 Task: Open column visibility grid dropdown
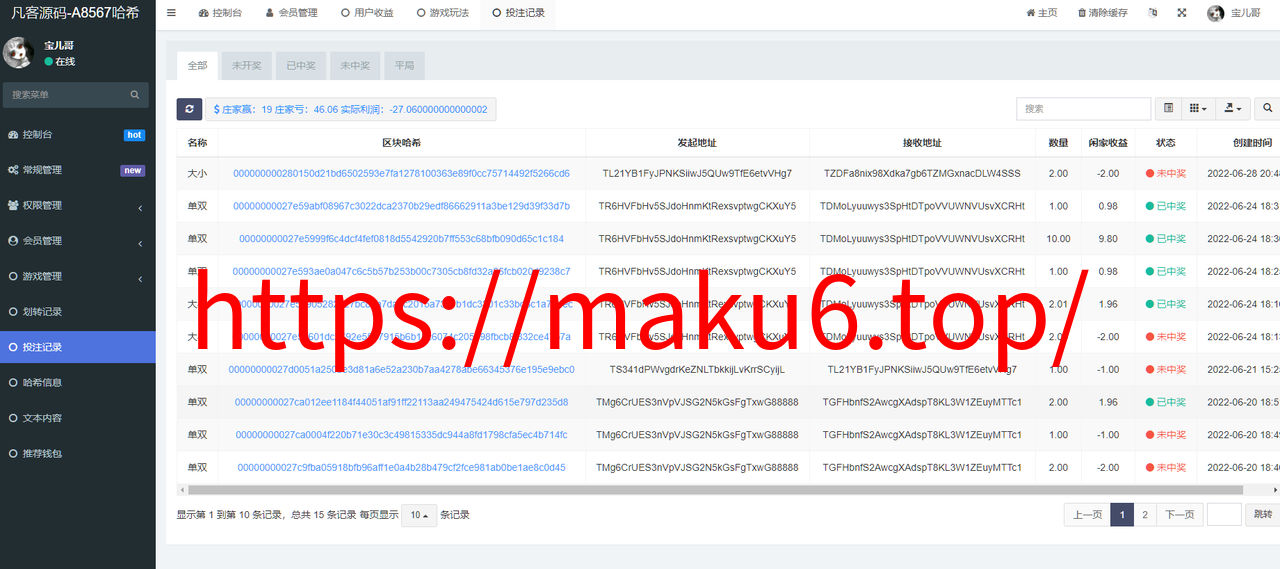tap(1197, 108)
